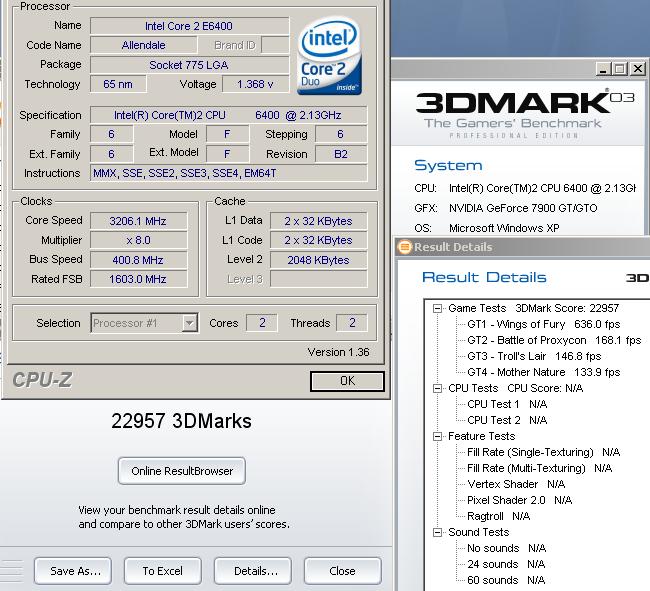This screenshot has width=650, height=591.
Task: Click the Stepping value 6
Action: (341, 134)
